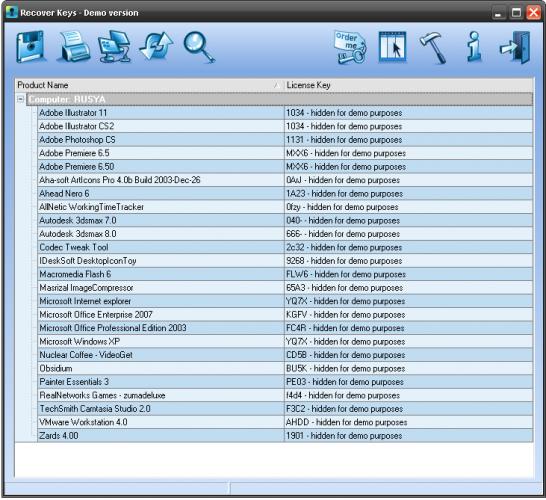Viewport: 546px width, 500px height.
Task: Click the 1901 license key cell
Action: click(x=408, y=436)
